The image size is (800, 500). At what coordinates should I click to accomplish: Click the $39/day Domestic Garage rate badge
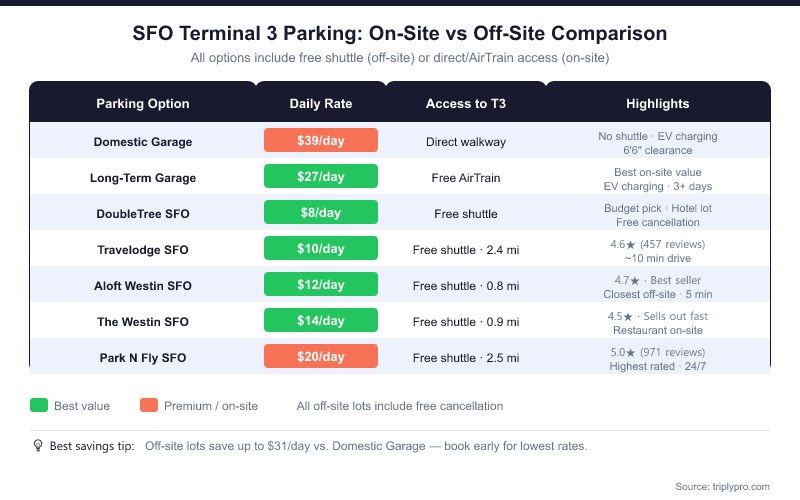(320, 140)
